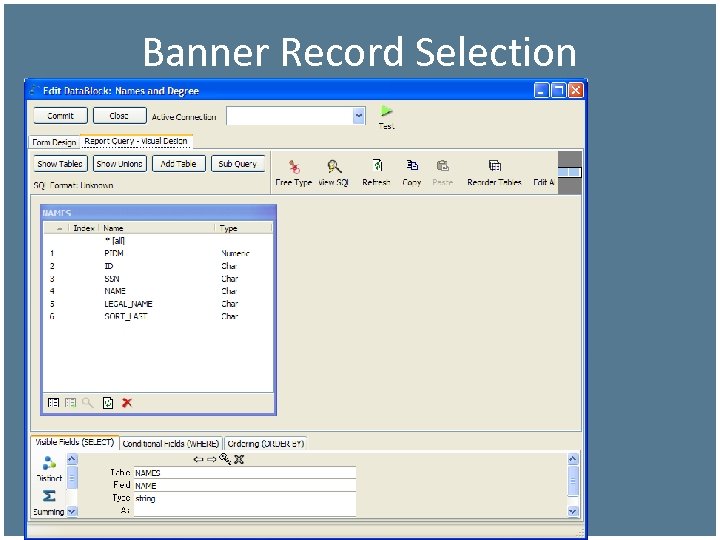
Task: Click the black X icon above Table field
Action: [x=239, y=459]
